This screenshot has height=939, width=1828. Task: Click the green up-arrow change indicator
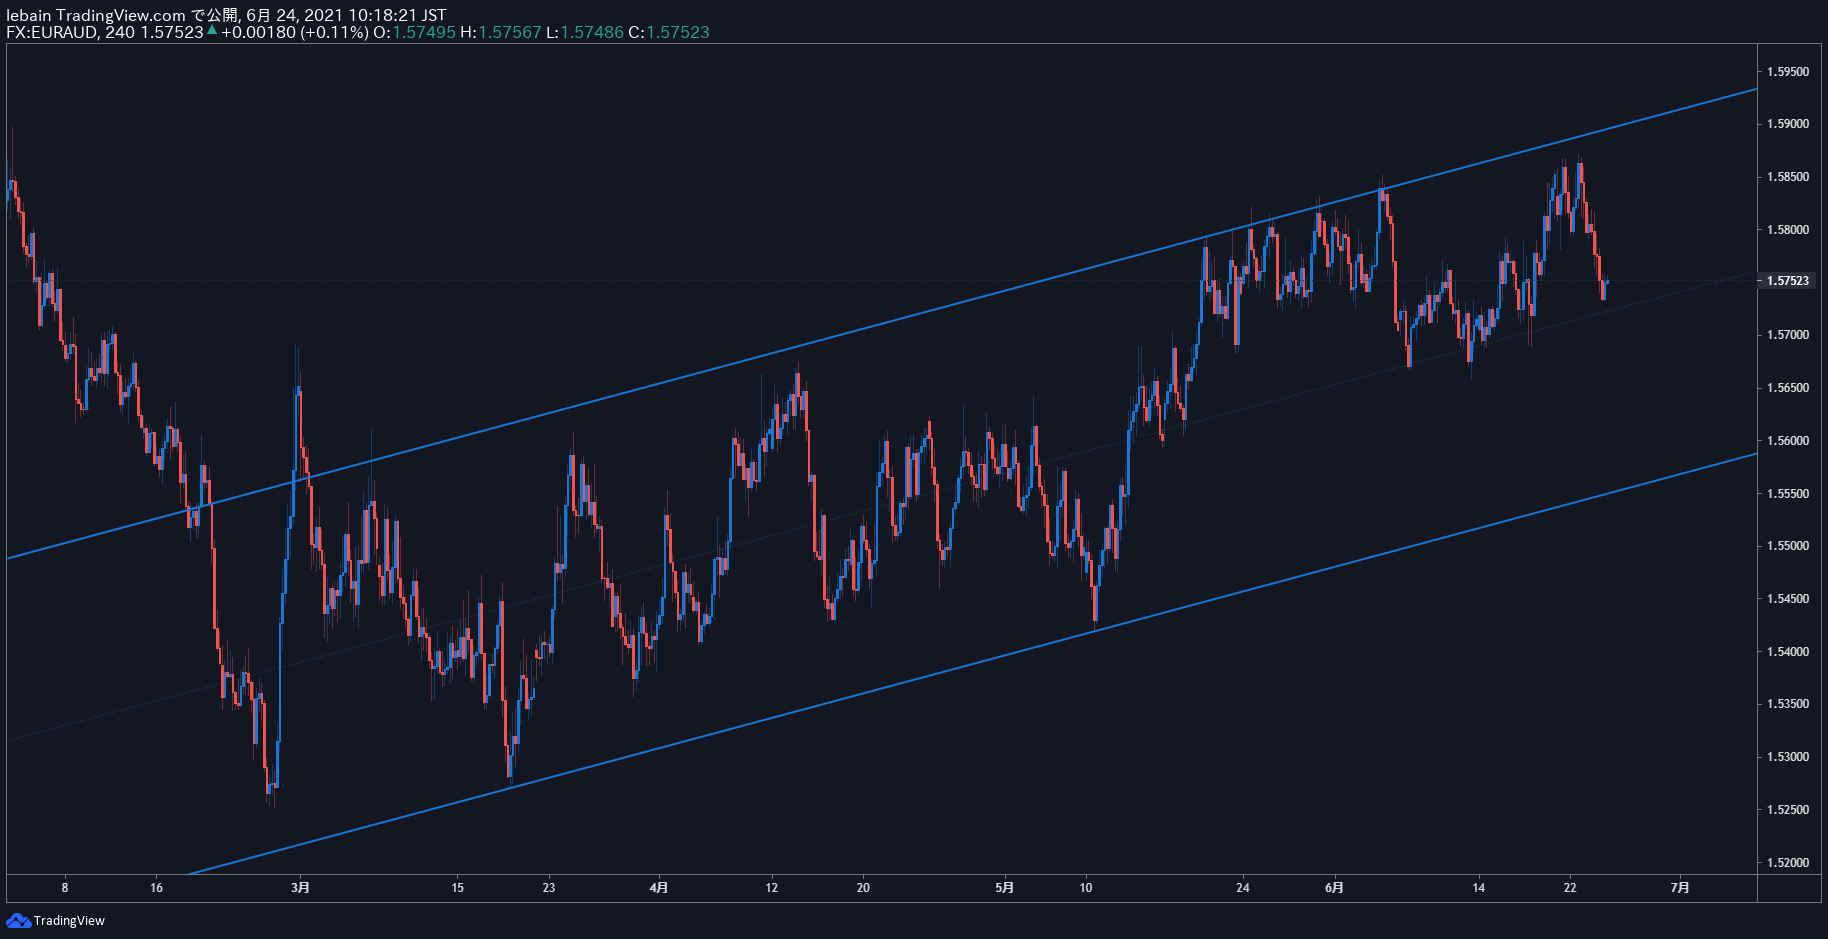click(212, 30)
